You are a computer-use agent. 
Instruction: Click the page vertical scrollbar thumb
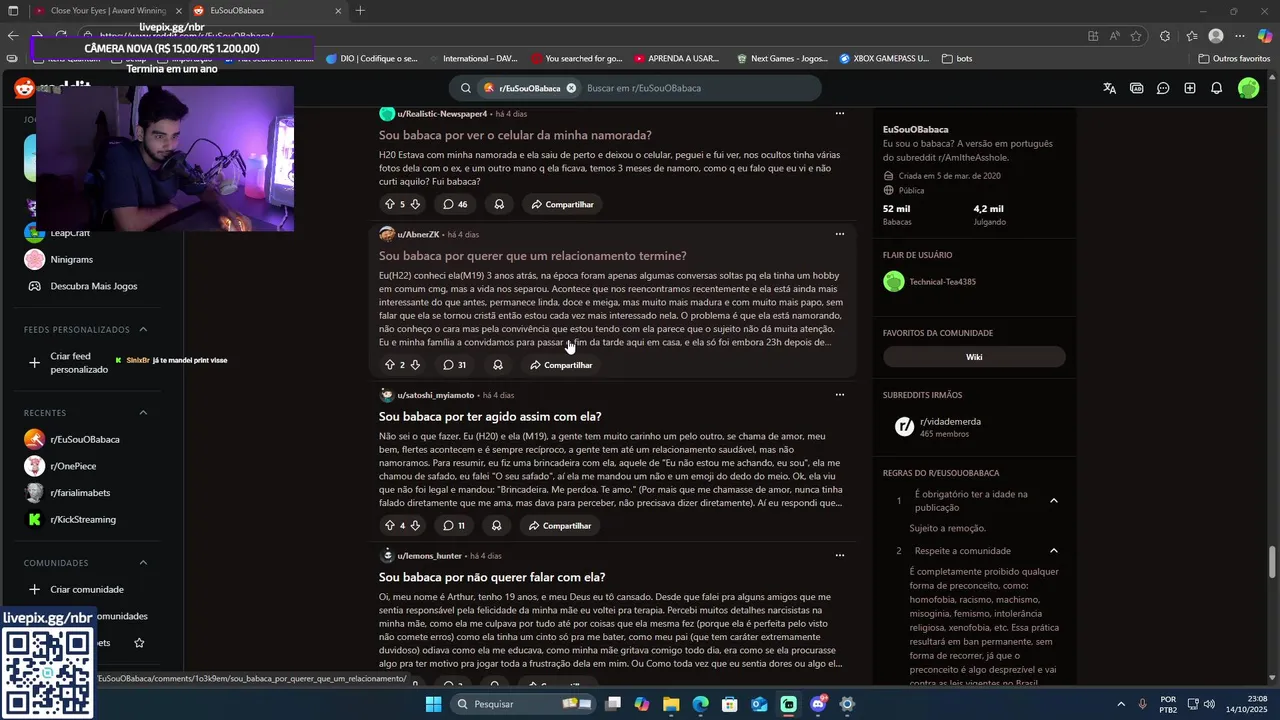coord(1273,561)
